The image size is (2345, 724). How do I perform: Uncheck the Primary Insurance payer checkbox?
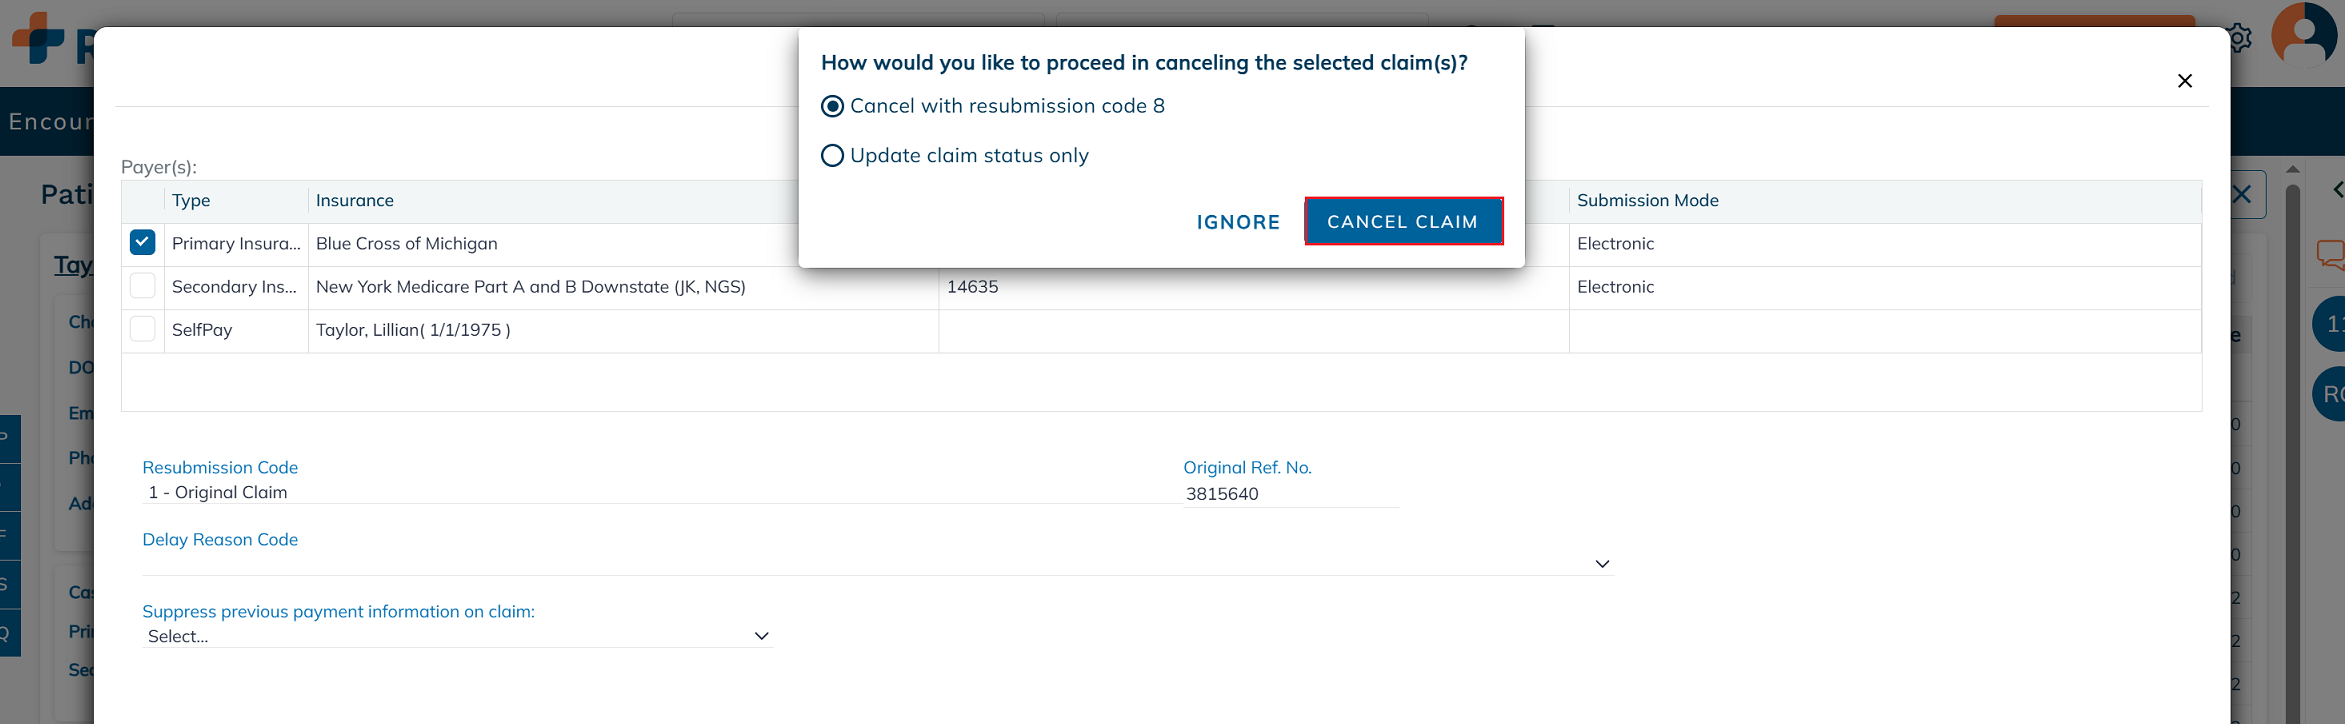(x=143, y=243)
